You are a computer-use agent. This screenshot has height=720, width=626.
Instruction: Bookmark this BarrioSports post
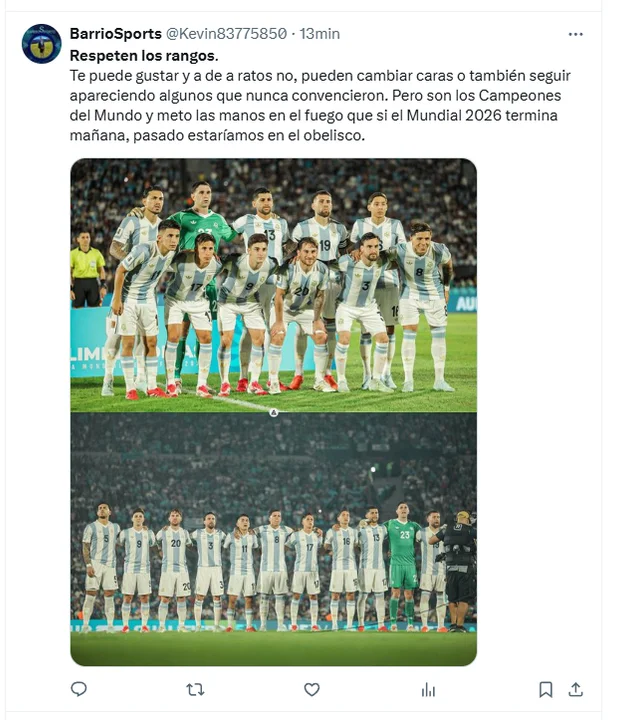pos(546,689)
